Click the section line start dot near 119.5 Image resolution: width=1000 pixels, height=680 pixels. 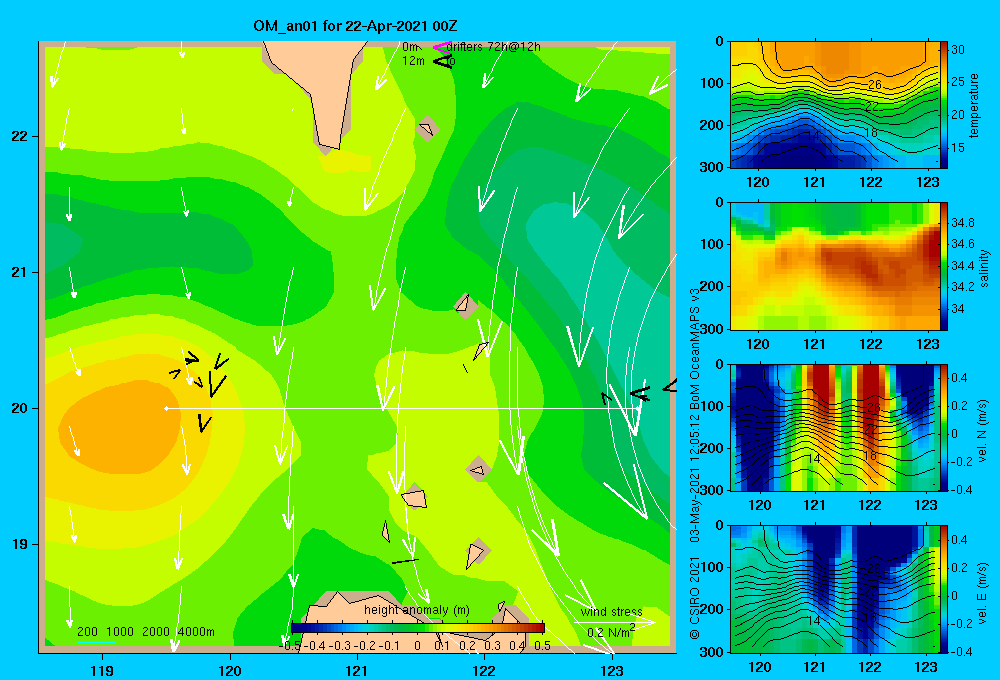pyautogui.click(x=166, y=408)
